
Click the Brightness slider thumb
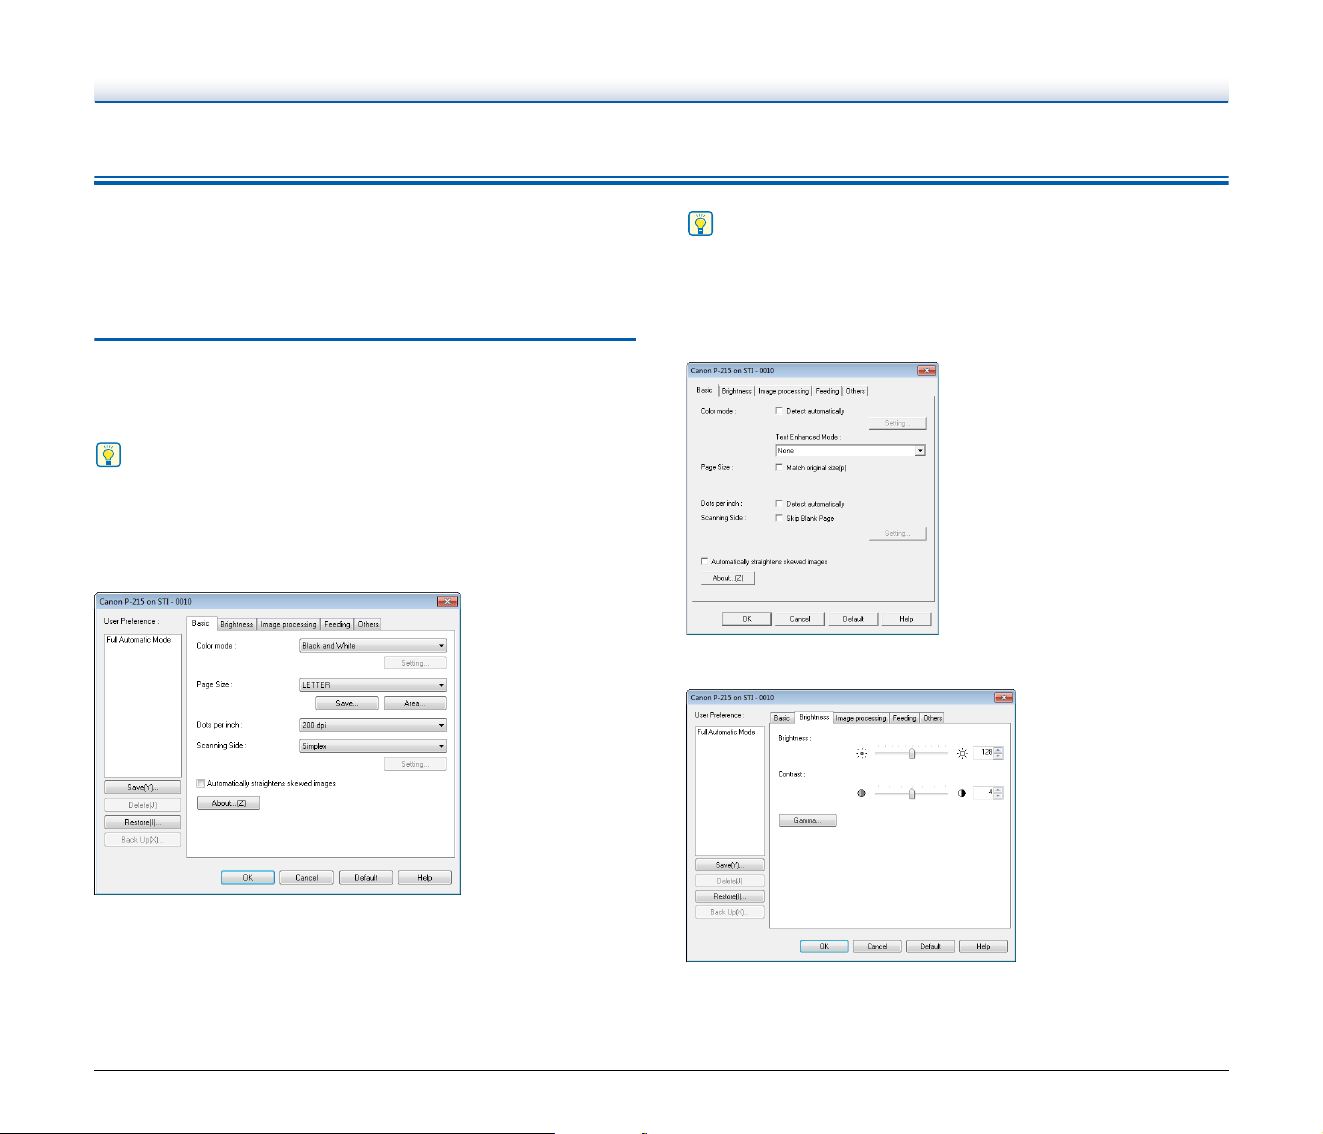click(x=912, y=753)
